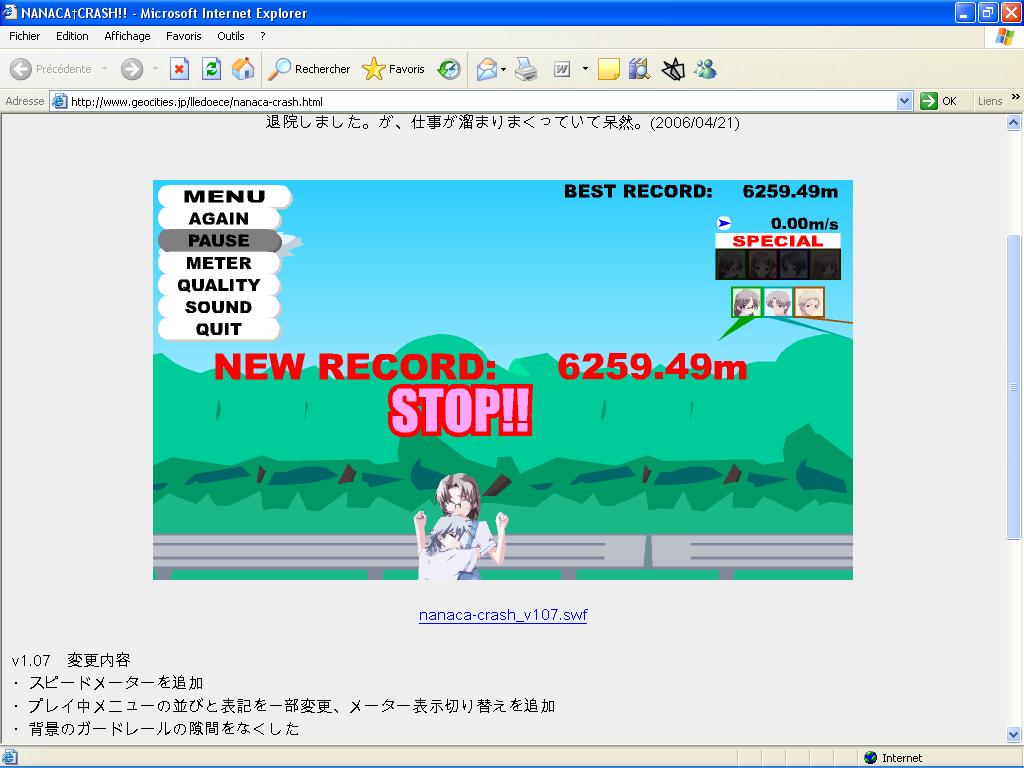1024x768 pixels.
Task: Open the Messenger people icon
Action: 705,69
